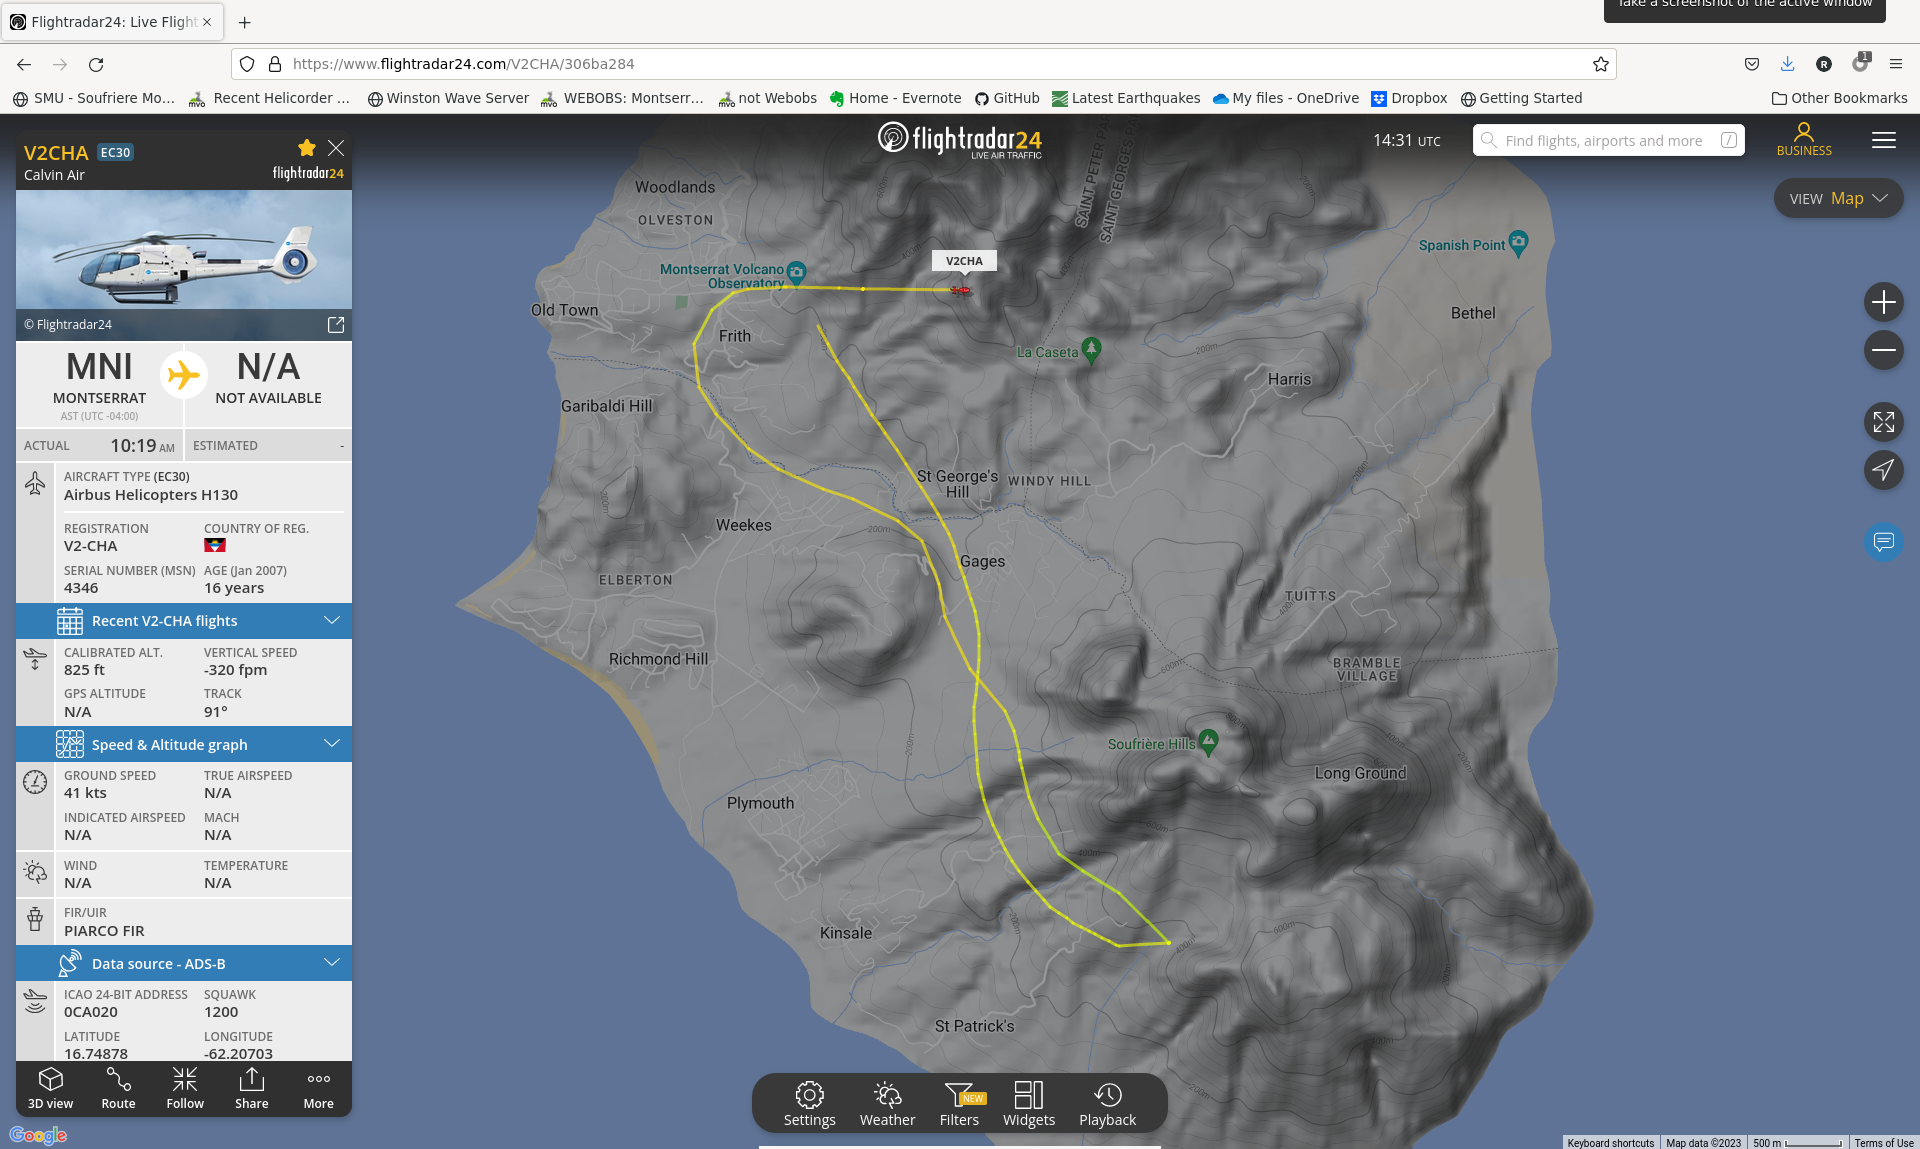The height and width of the screenshot is (1149, 1920).
Task: Center map on my location
Action: pyautogui.click(x=1884, y=470)
